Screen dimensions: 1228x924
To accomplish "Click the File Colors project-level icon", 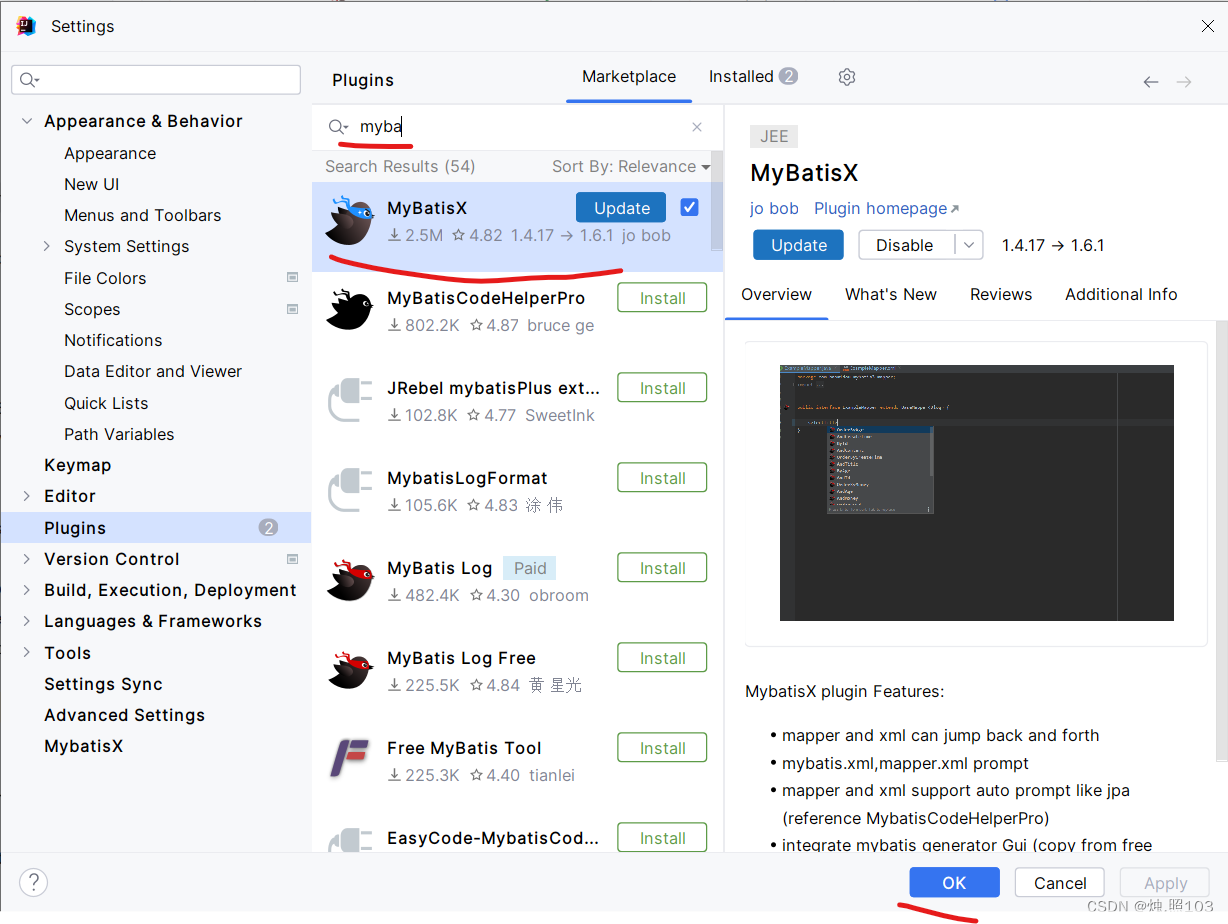I will pos(293,278).
